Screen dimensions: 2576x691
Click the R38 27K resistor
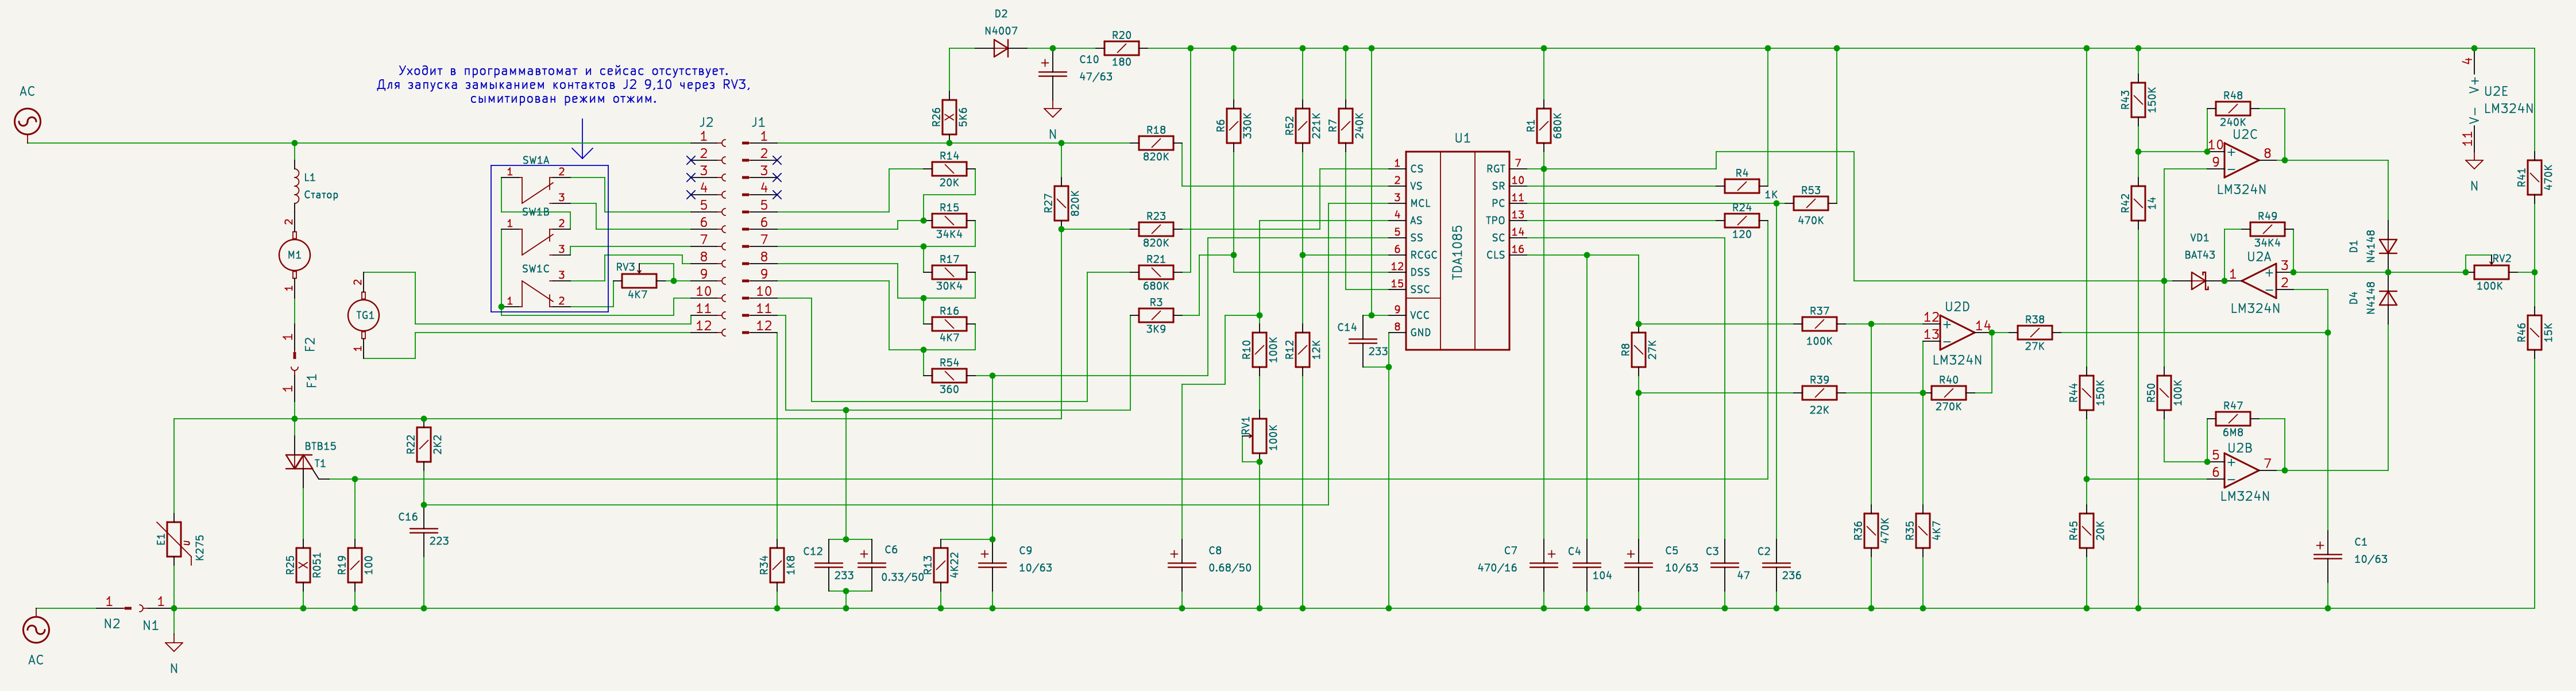(x=2035, y=333)
